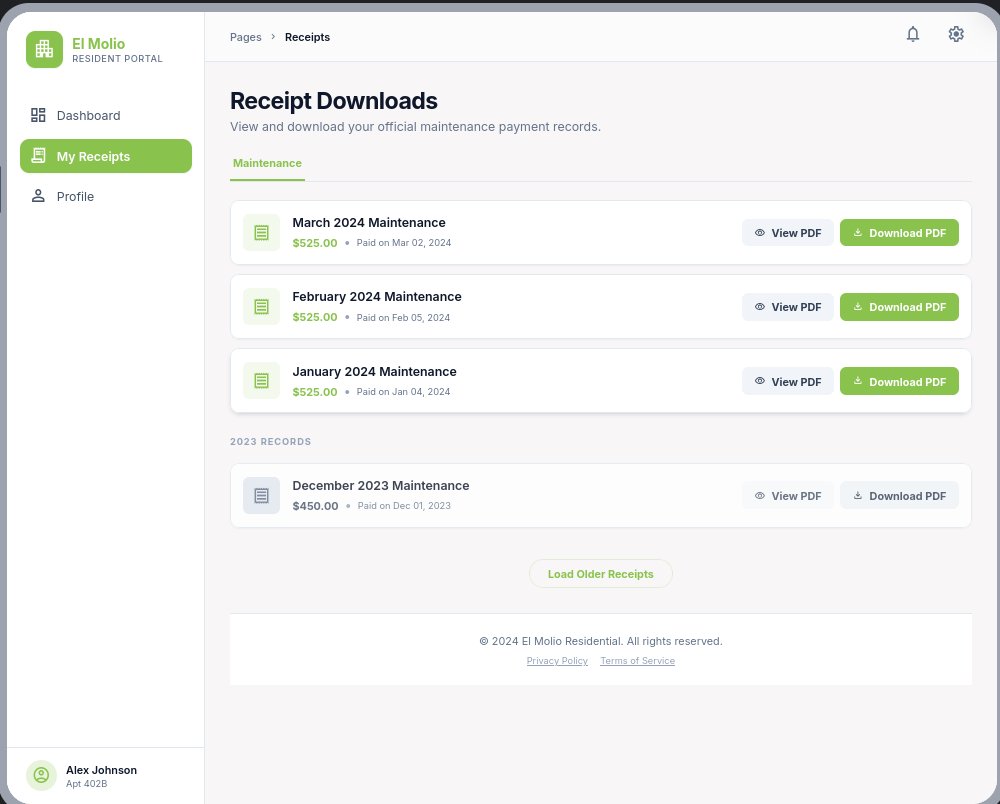
Task: Click the December 2023 Maintenance title
Action: tap(381, 485)
